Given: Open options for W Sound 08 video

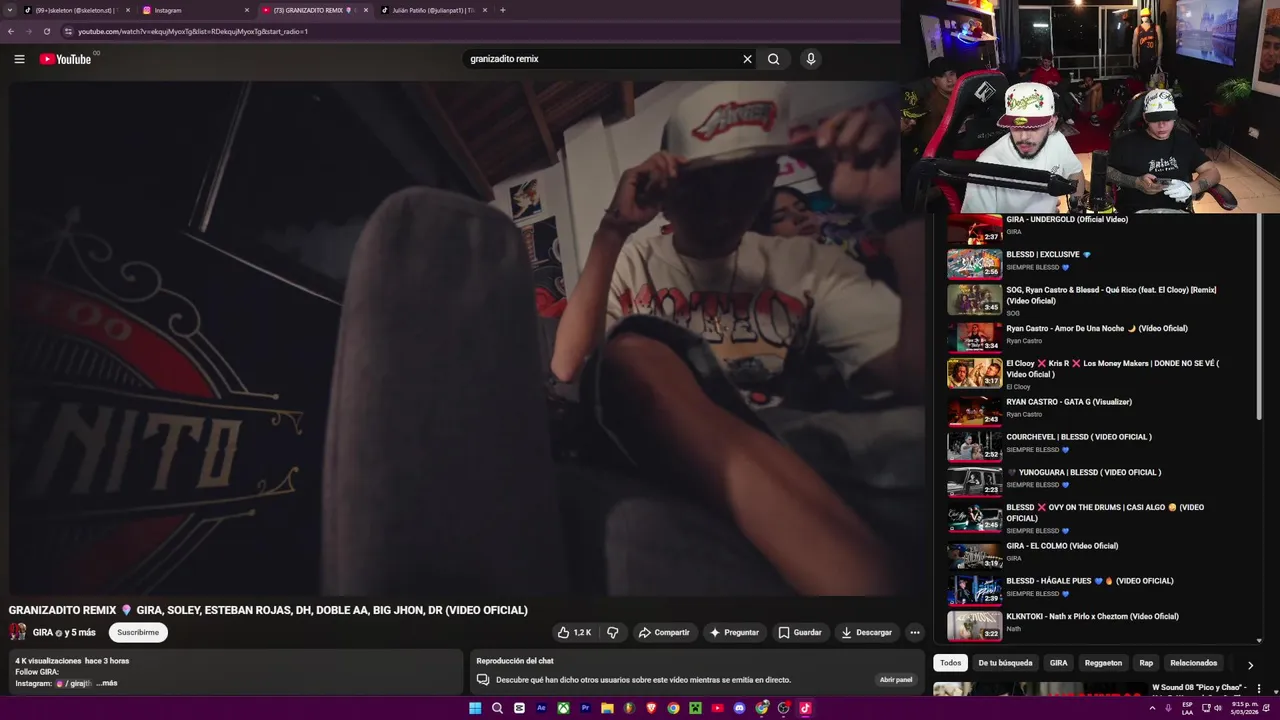Looking at the screenshot, I should click(1258, 689).
